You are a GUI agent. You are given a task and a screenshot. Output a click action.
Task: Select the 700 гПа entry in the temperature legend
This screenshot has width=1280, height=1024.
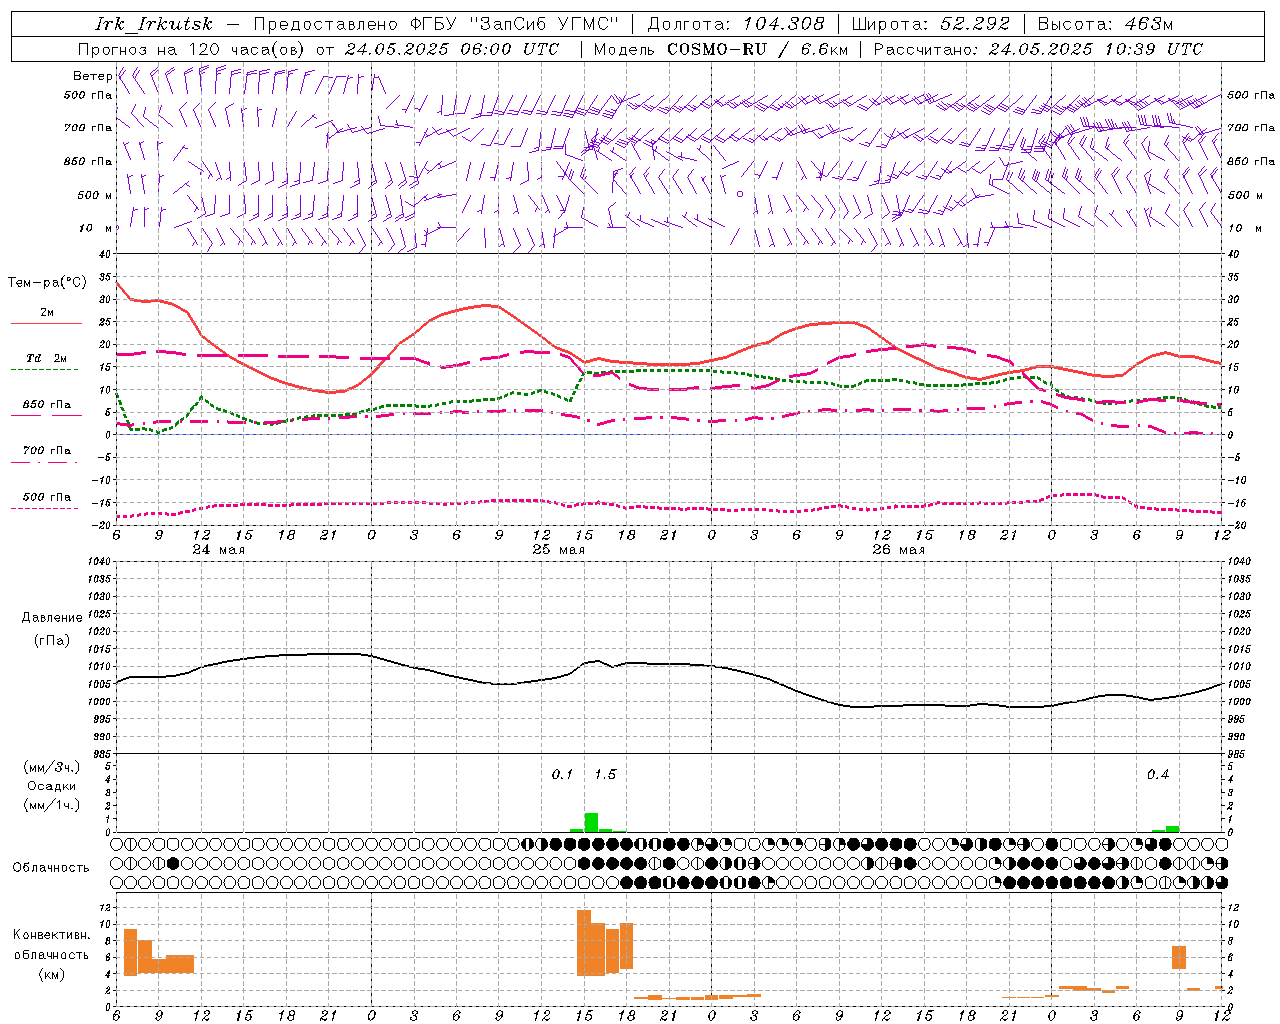point(47,451)
